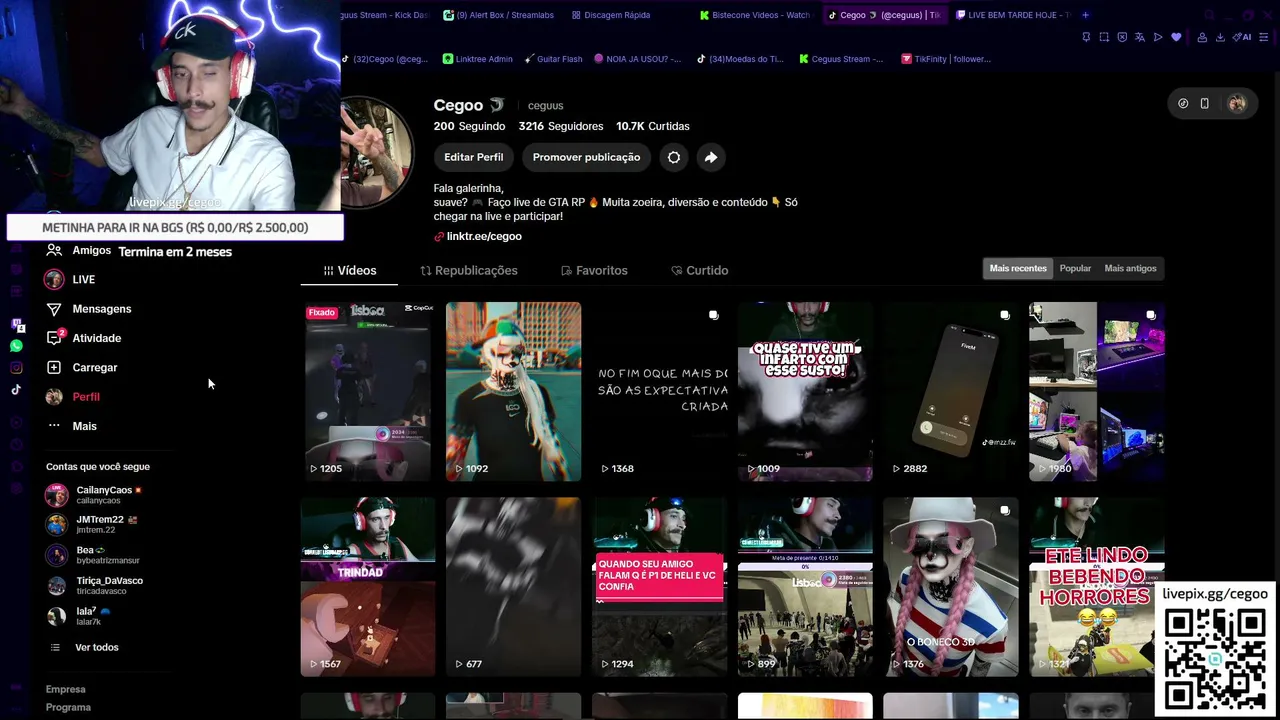The height and width of the screenshot is (720, 1280).
Task: Sort videos by Mais recentes
Action: point(1018,268)
